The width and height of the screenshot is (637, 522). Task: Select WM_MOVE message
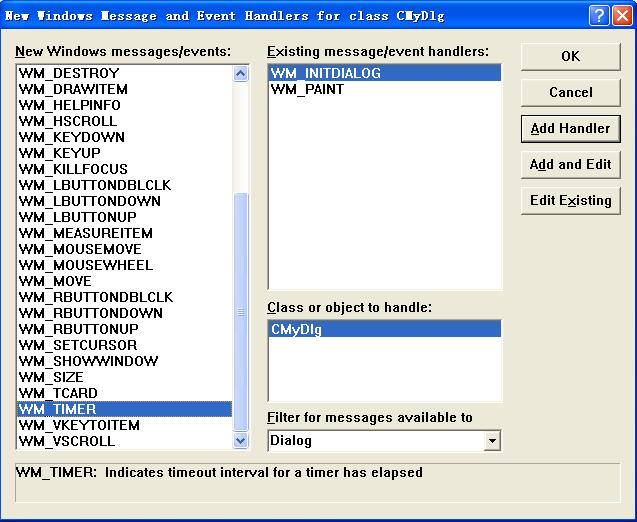click(x=125, y=281)
